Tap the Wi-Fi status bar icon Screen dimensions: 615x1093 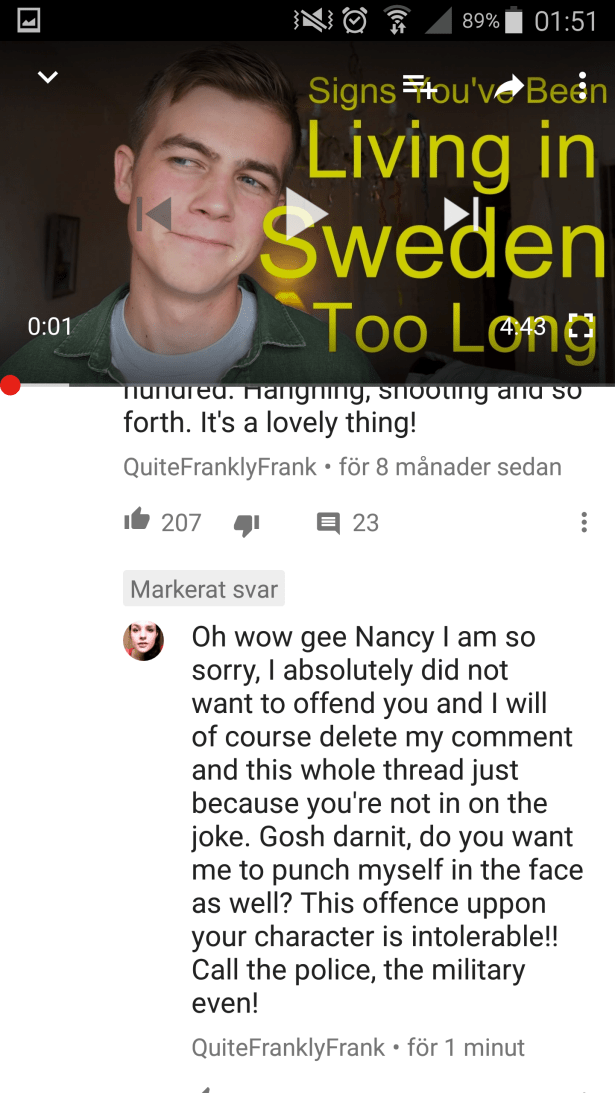tap(395, 21)
